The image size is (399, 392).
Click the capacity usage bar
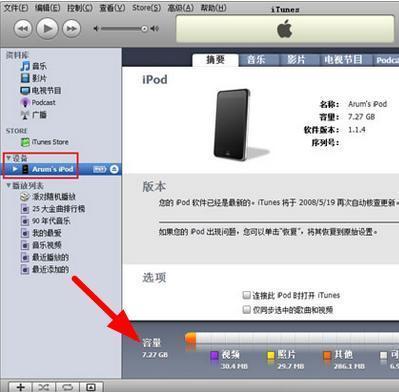(292, 339)
